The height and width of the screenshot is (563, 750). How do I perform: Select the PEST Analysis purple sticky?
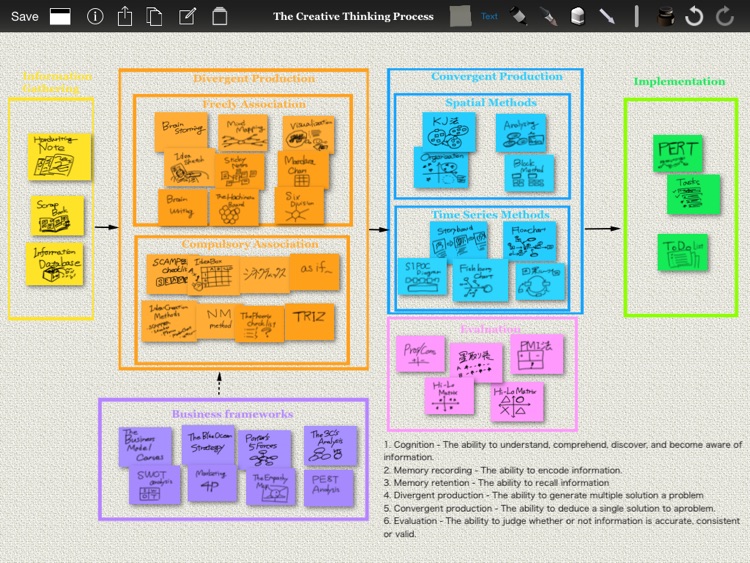point(329,487)
